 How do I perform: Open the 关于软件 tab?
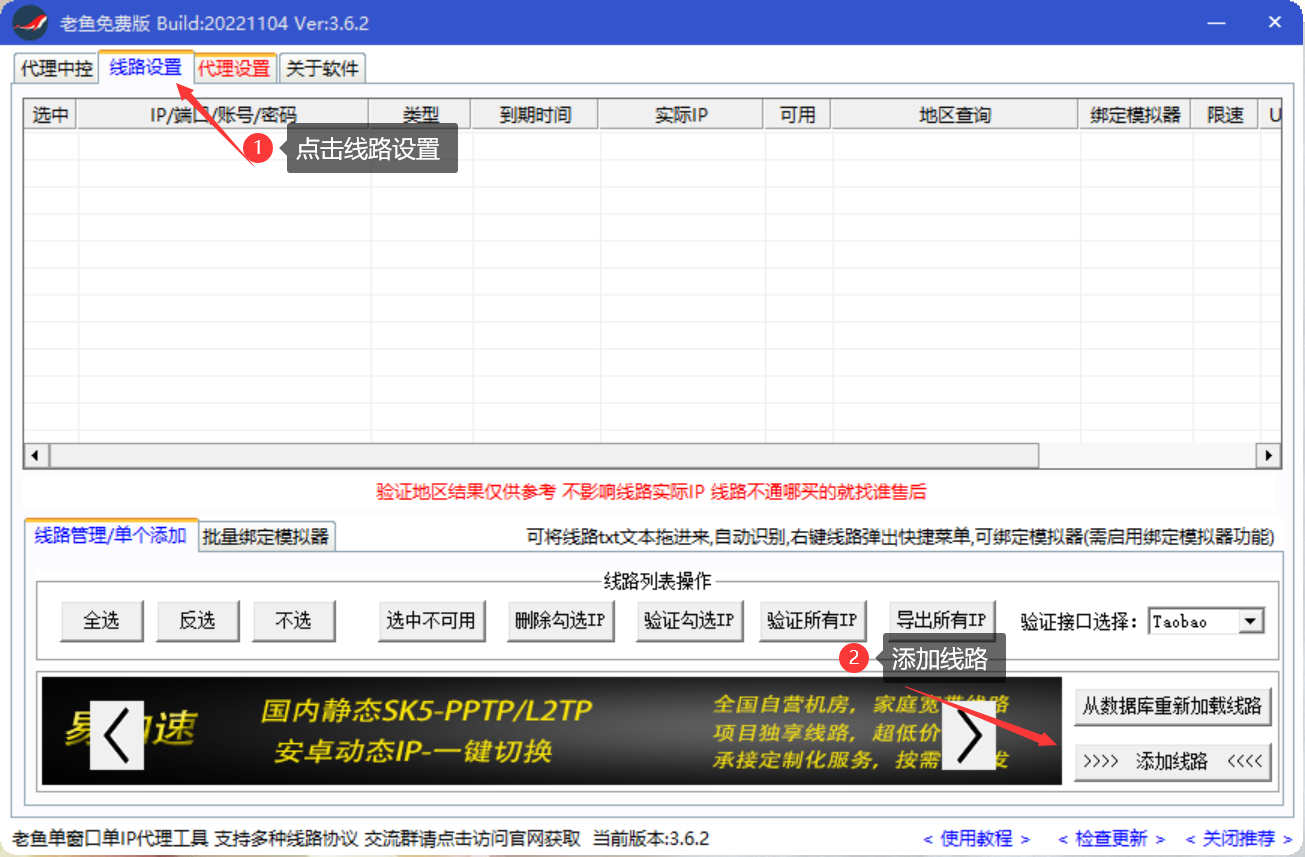pyautogui.click(x=322, y=68)
